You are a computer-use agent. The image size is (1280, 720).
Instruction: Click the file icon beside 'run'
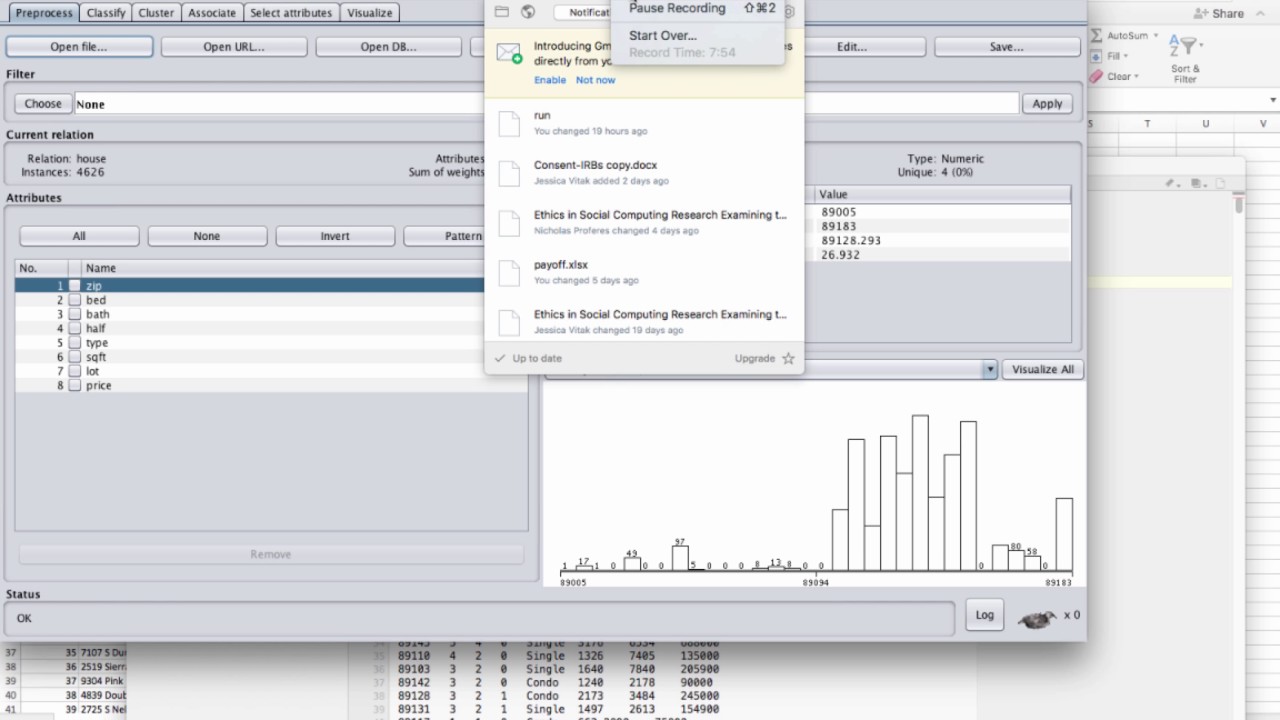[x=510, y=123]
